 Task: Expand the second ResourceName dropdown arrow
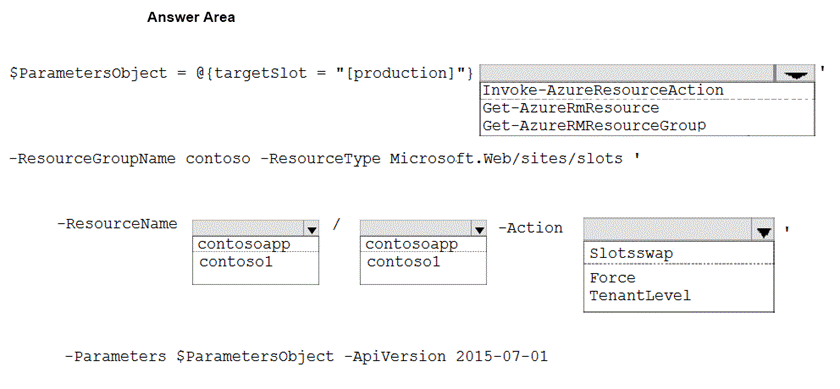pos(479,228)
